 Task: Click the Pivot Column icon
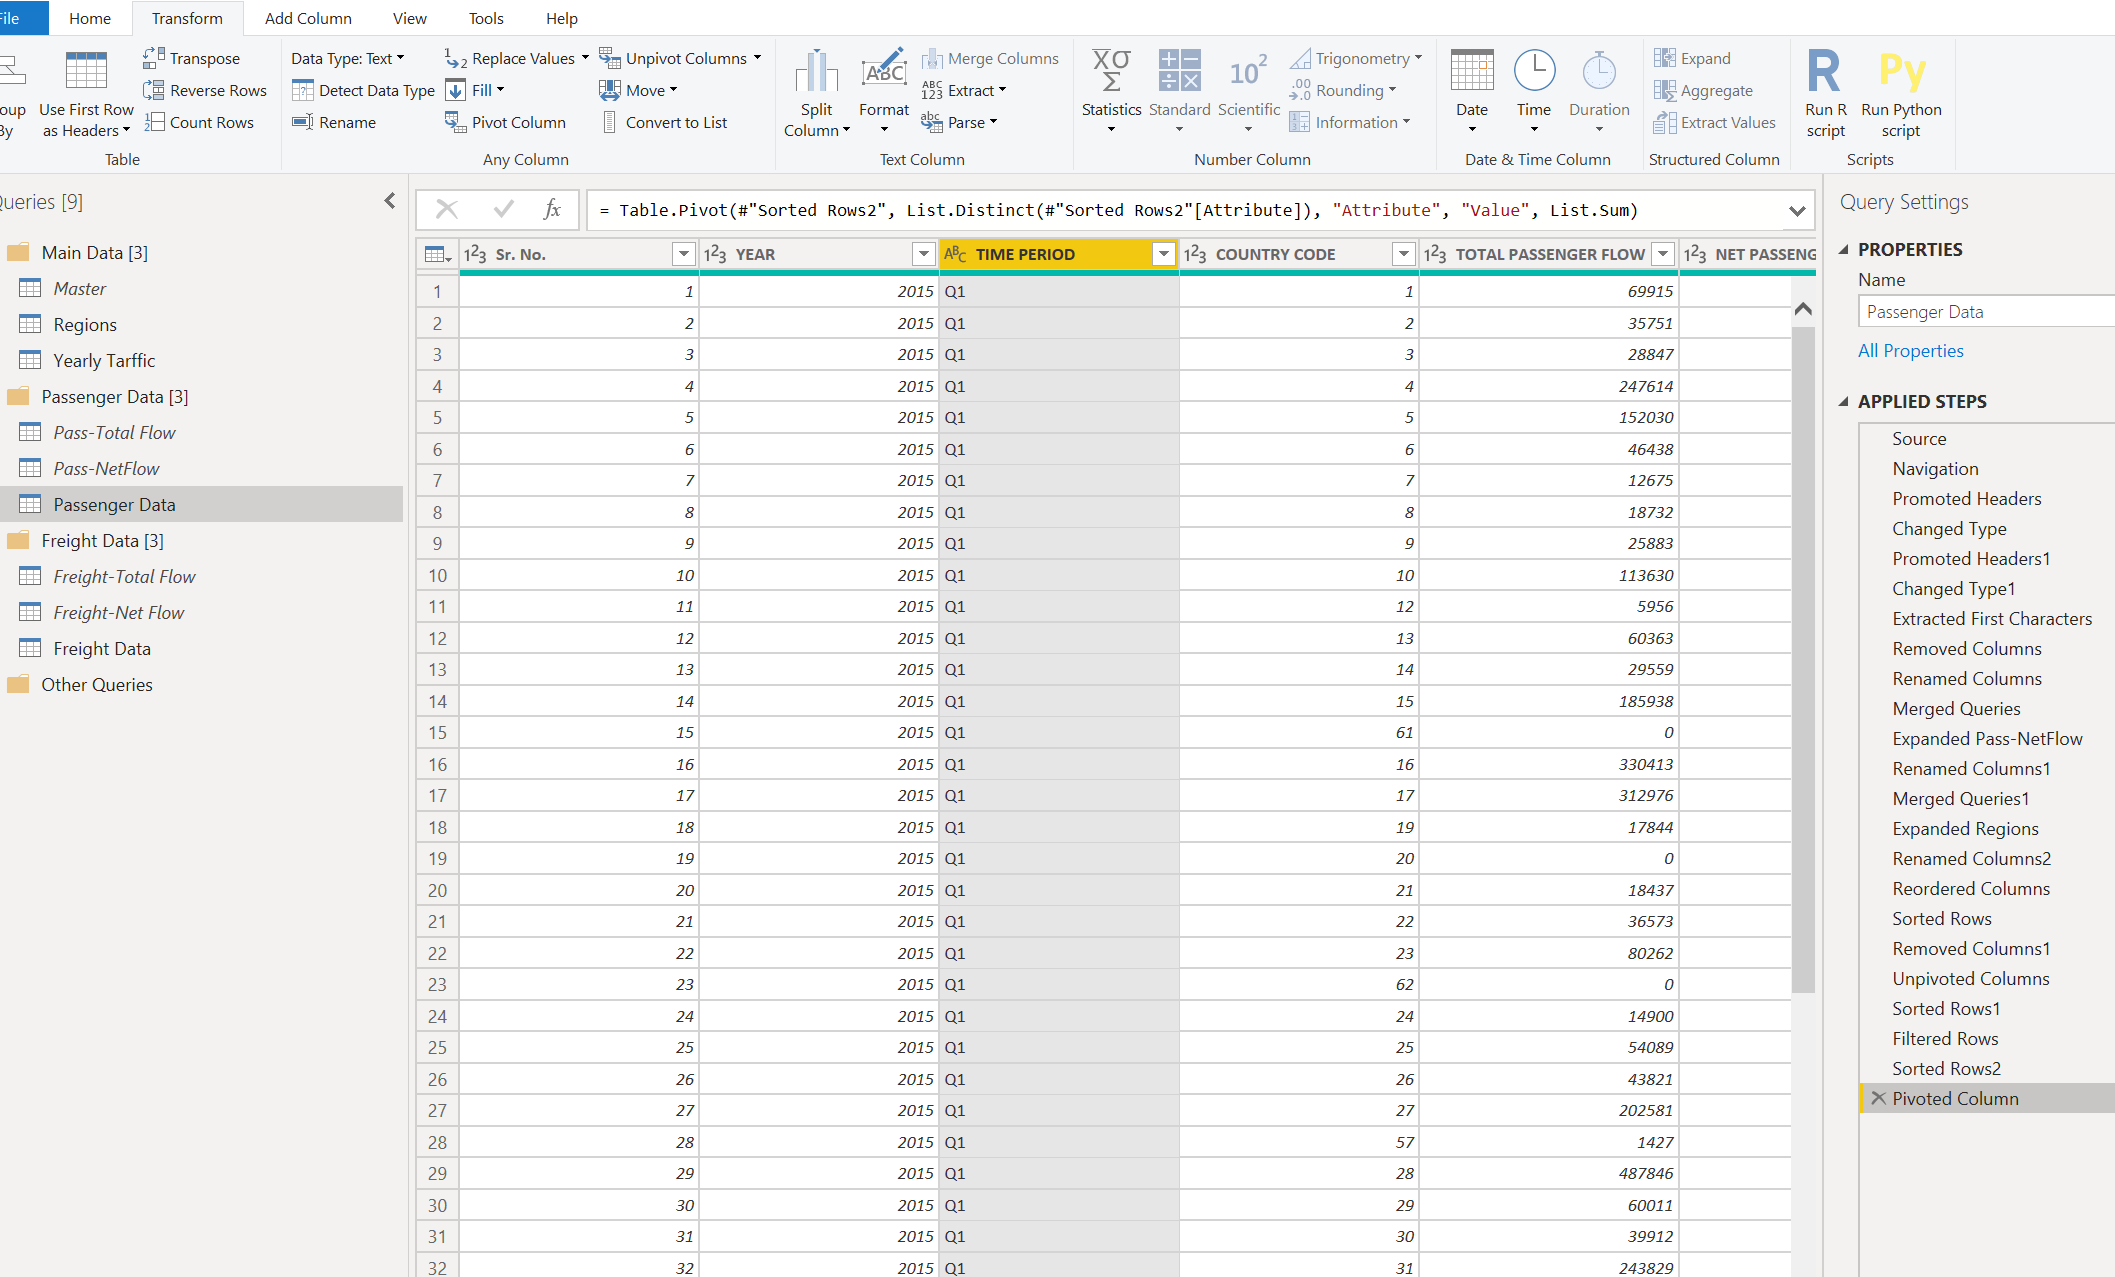click(456, 122)
